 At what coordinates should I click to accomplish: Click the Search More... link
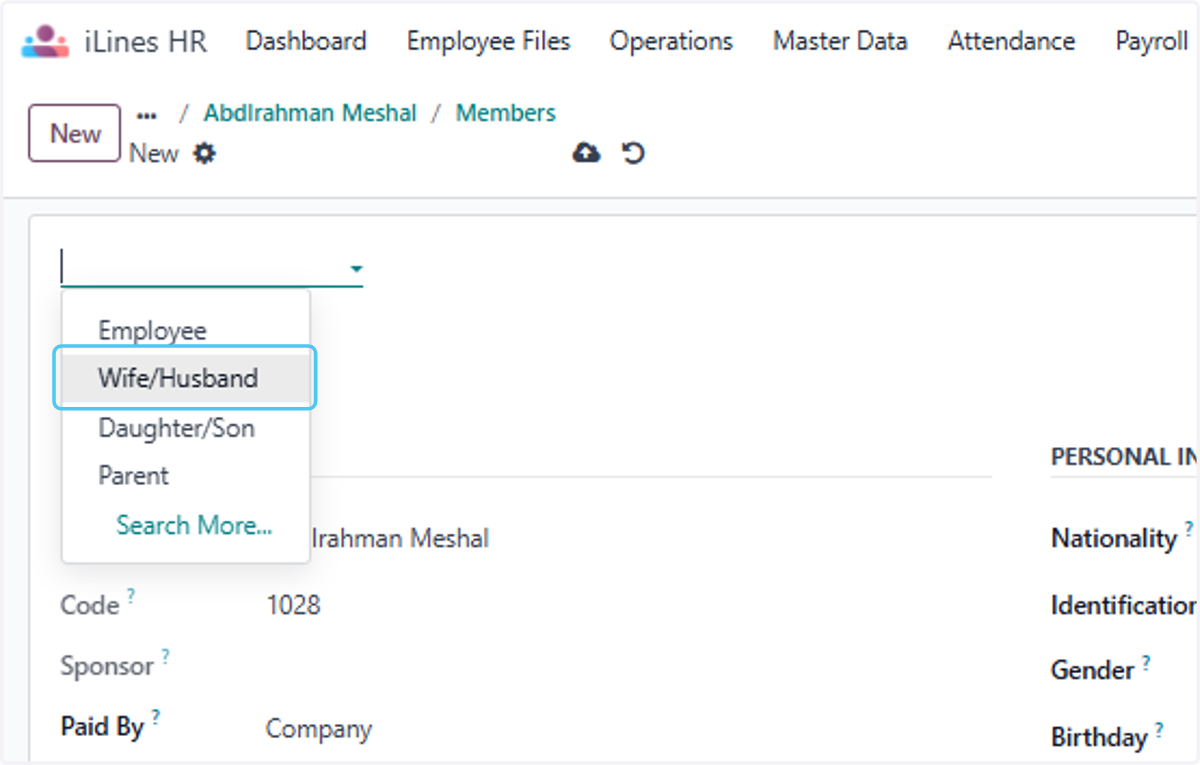(x=194, y=525)
